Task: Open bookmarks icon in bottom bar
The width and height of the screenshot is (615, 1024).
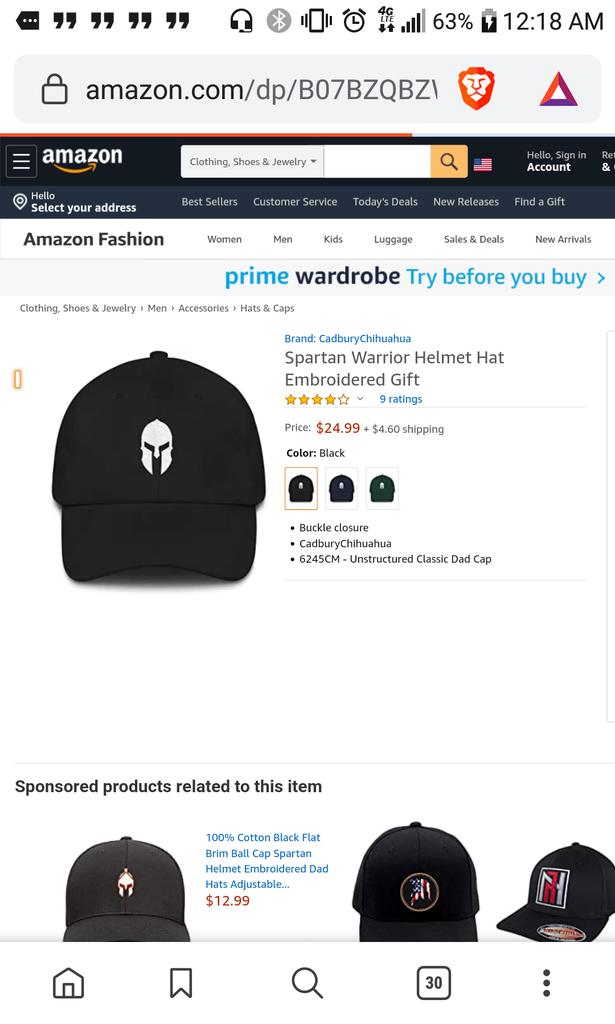Action: pos(181,983)
